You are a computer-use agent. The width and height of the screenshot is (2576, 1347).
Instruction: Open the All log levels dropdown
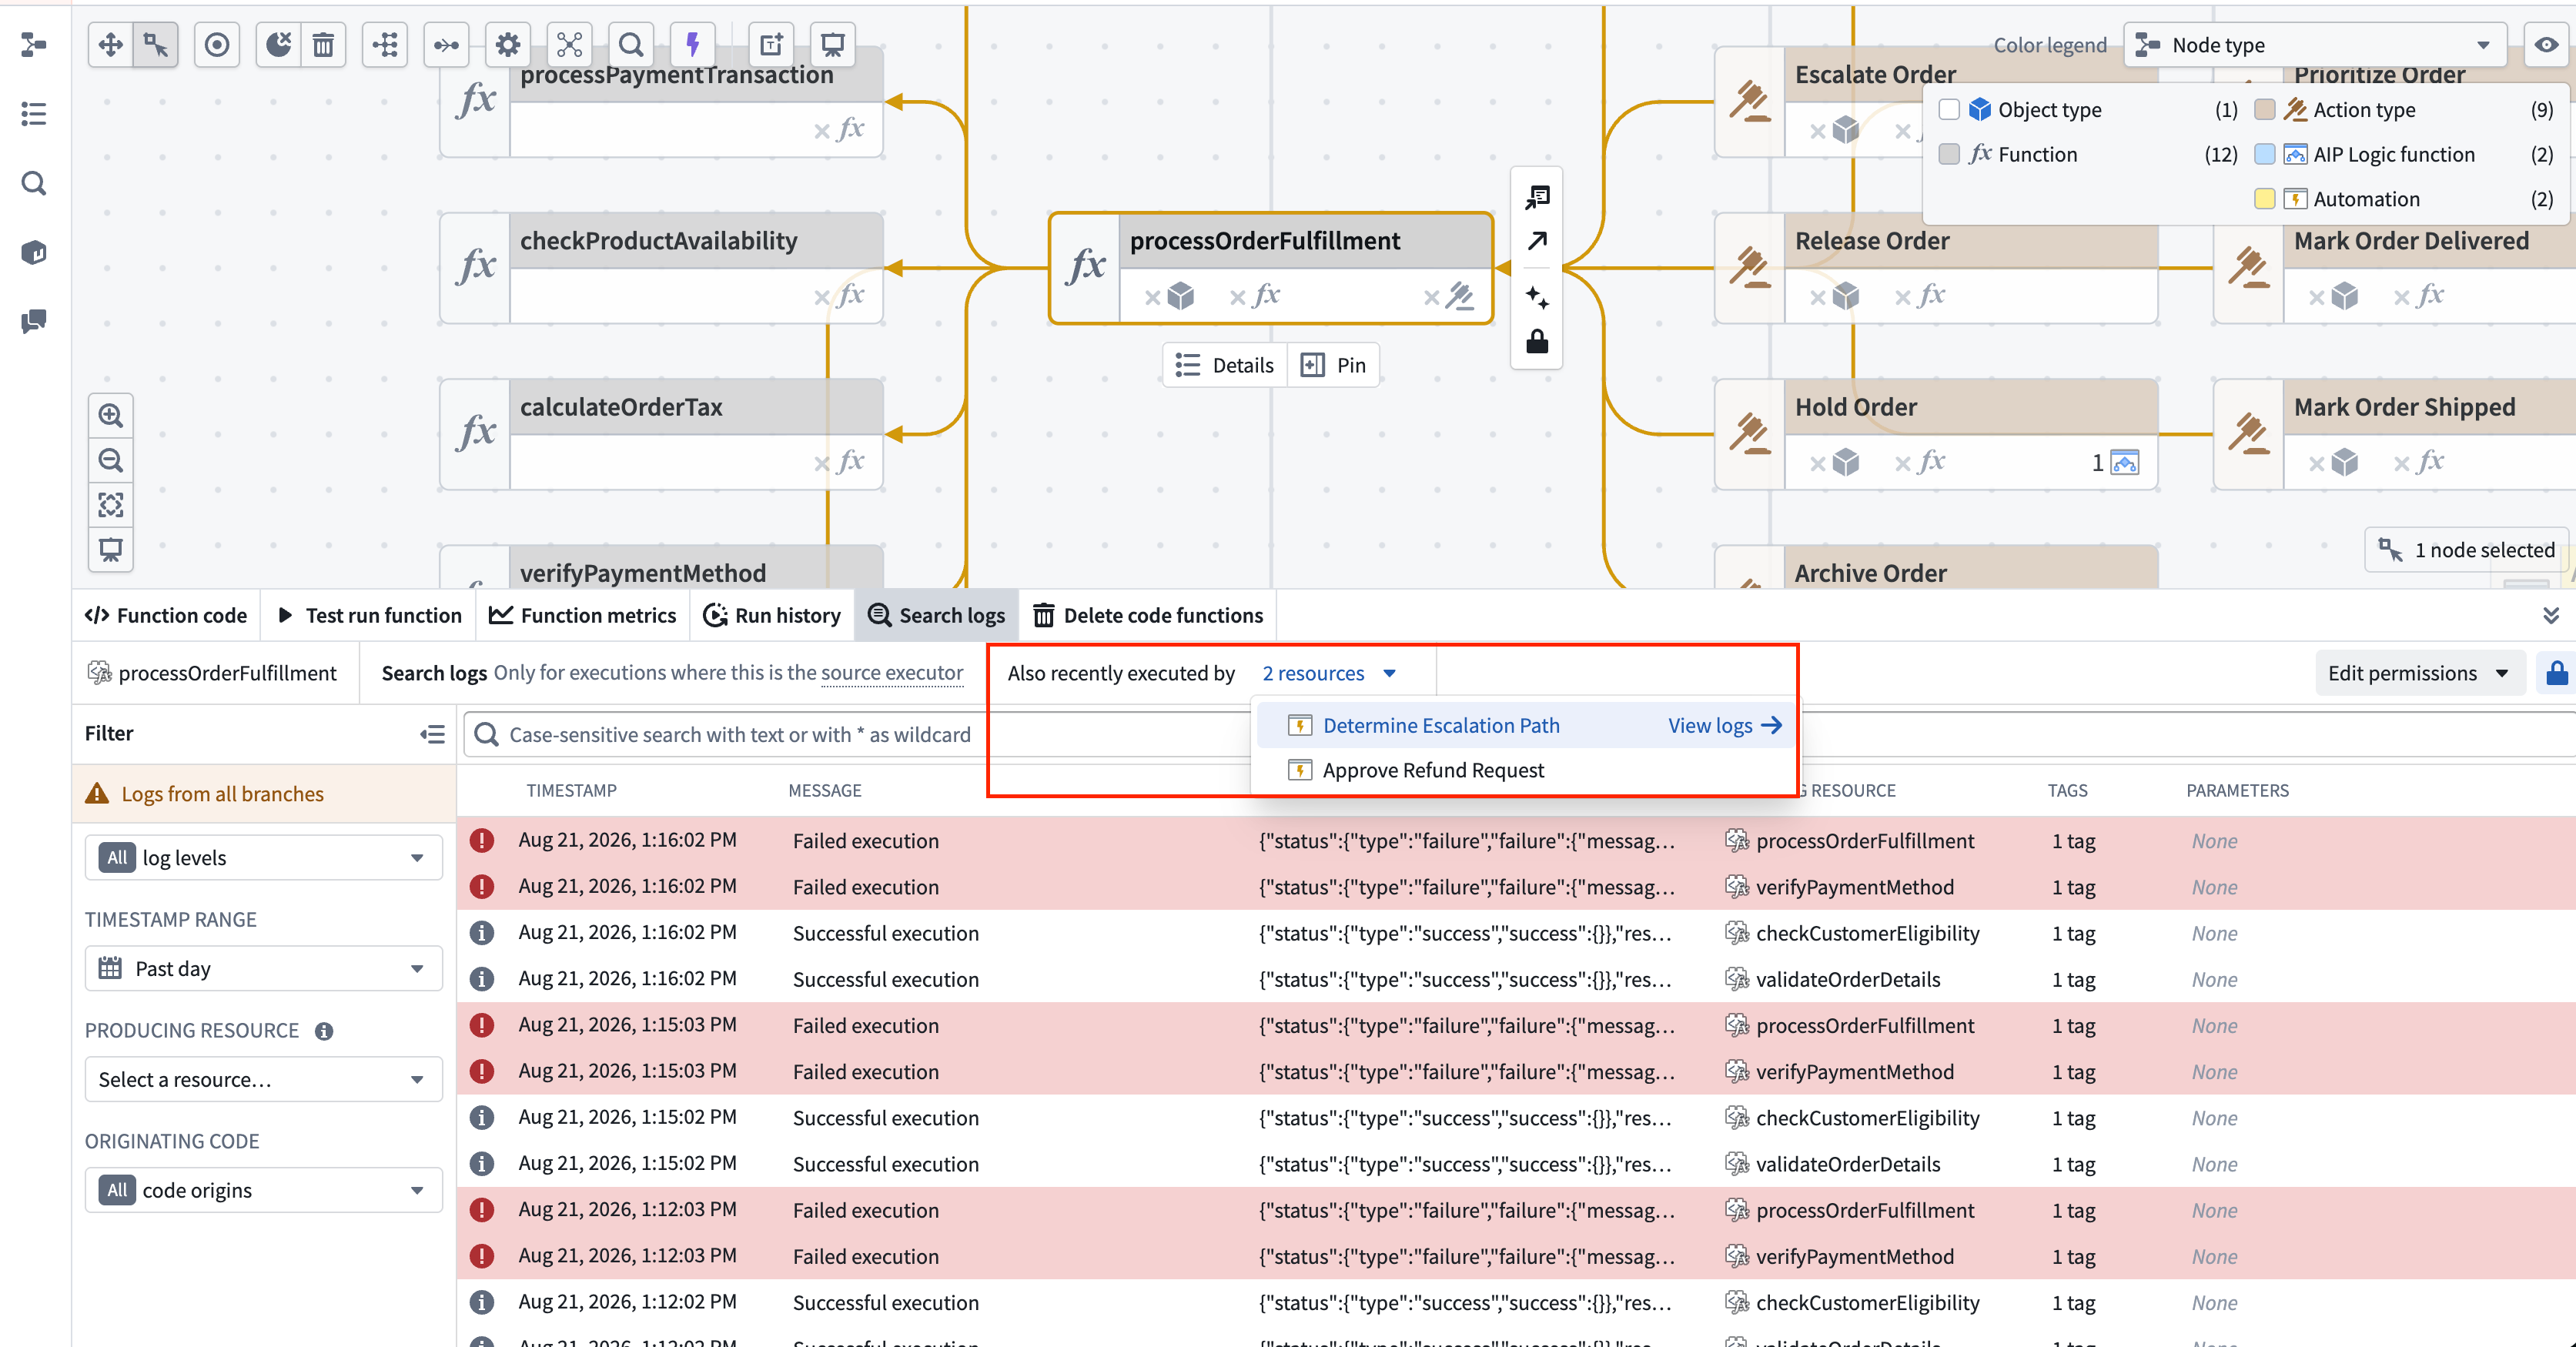(x=263, y=858)
